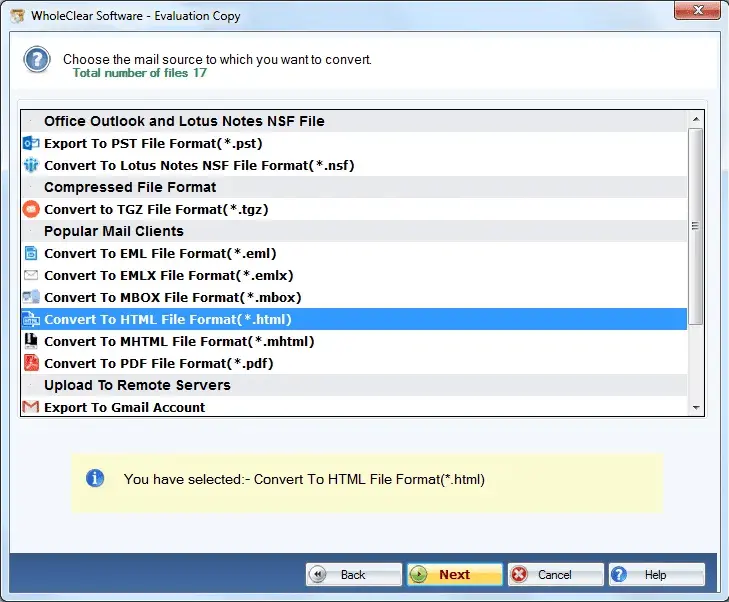Click the EMLX envelope icon
Image resolution: width=729 pixels, height=602 pixels.
[31, 275]
